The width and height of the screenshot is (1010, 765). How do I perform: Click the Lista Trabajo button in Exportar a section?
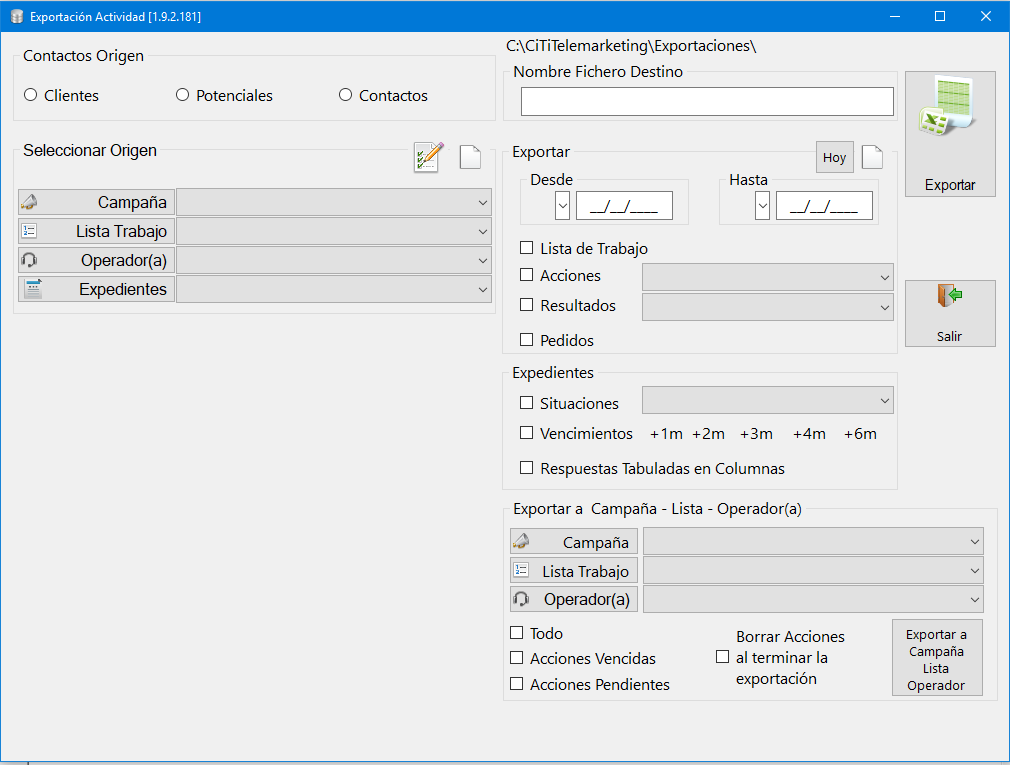tap(574, 571)
